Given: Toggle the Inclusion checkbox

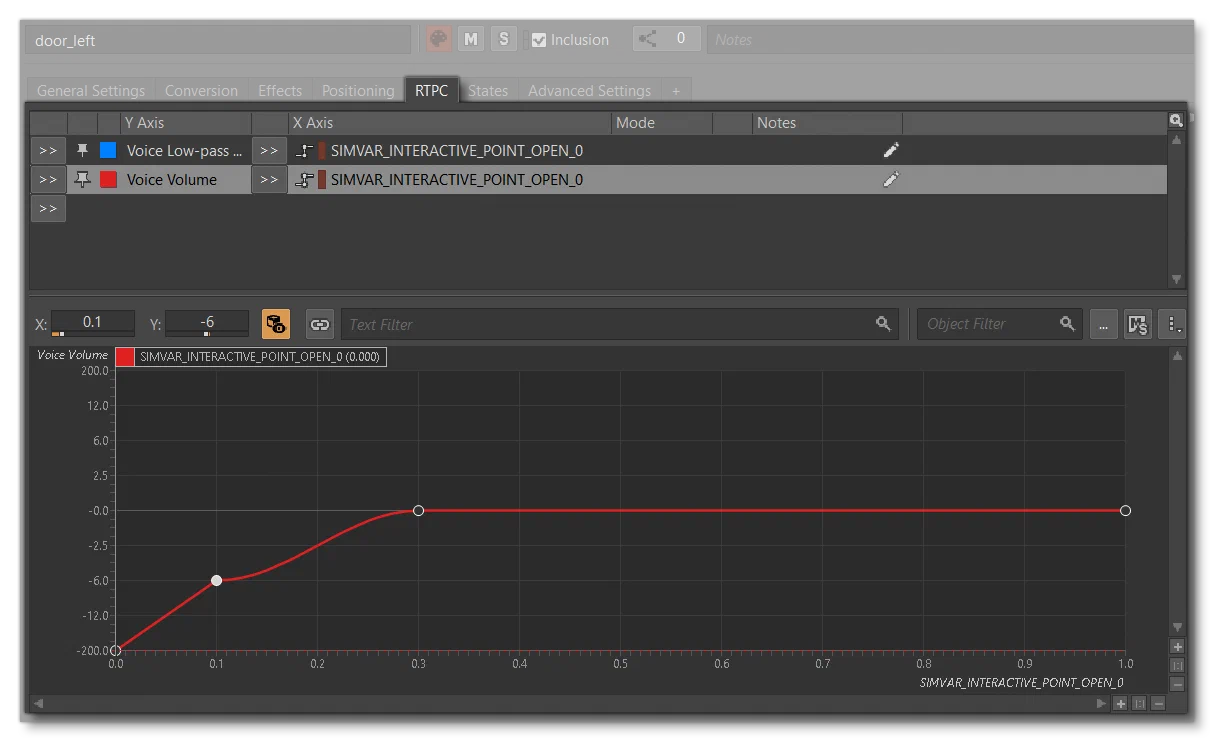Looking at the screenshot, I should (x=539, y=40).
